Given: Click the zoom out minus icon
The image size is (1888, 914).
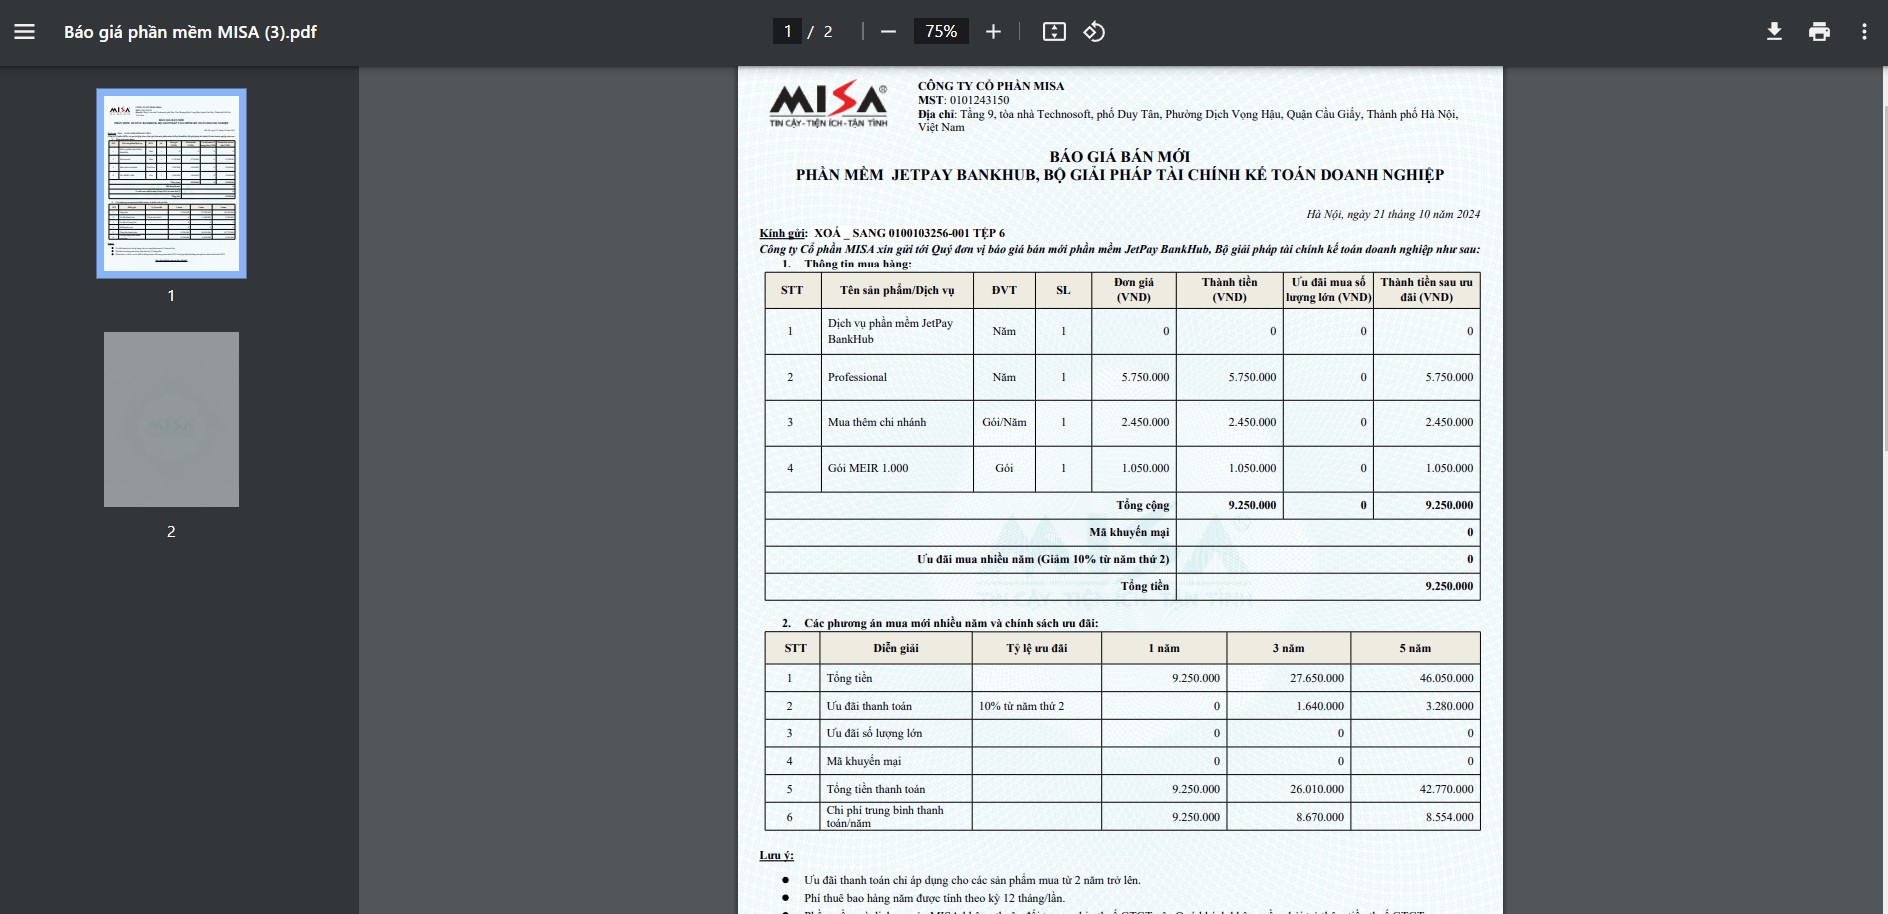Looking at the screenshot, I should click(888, 32).
